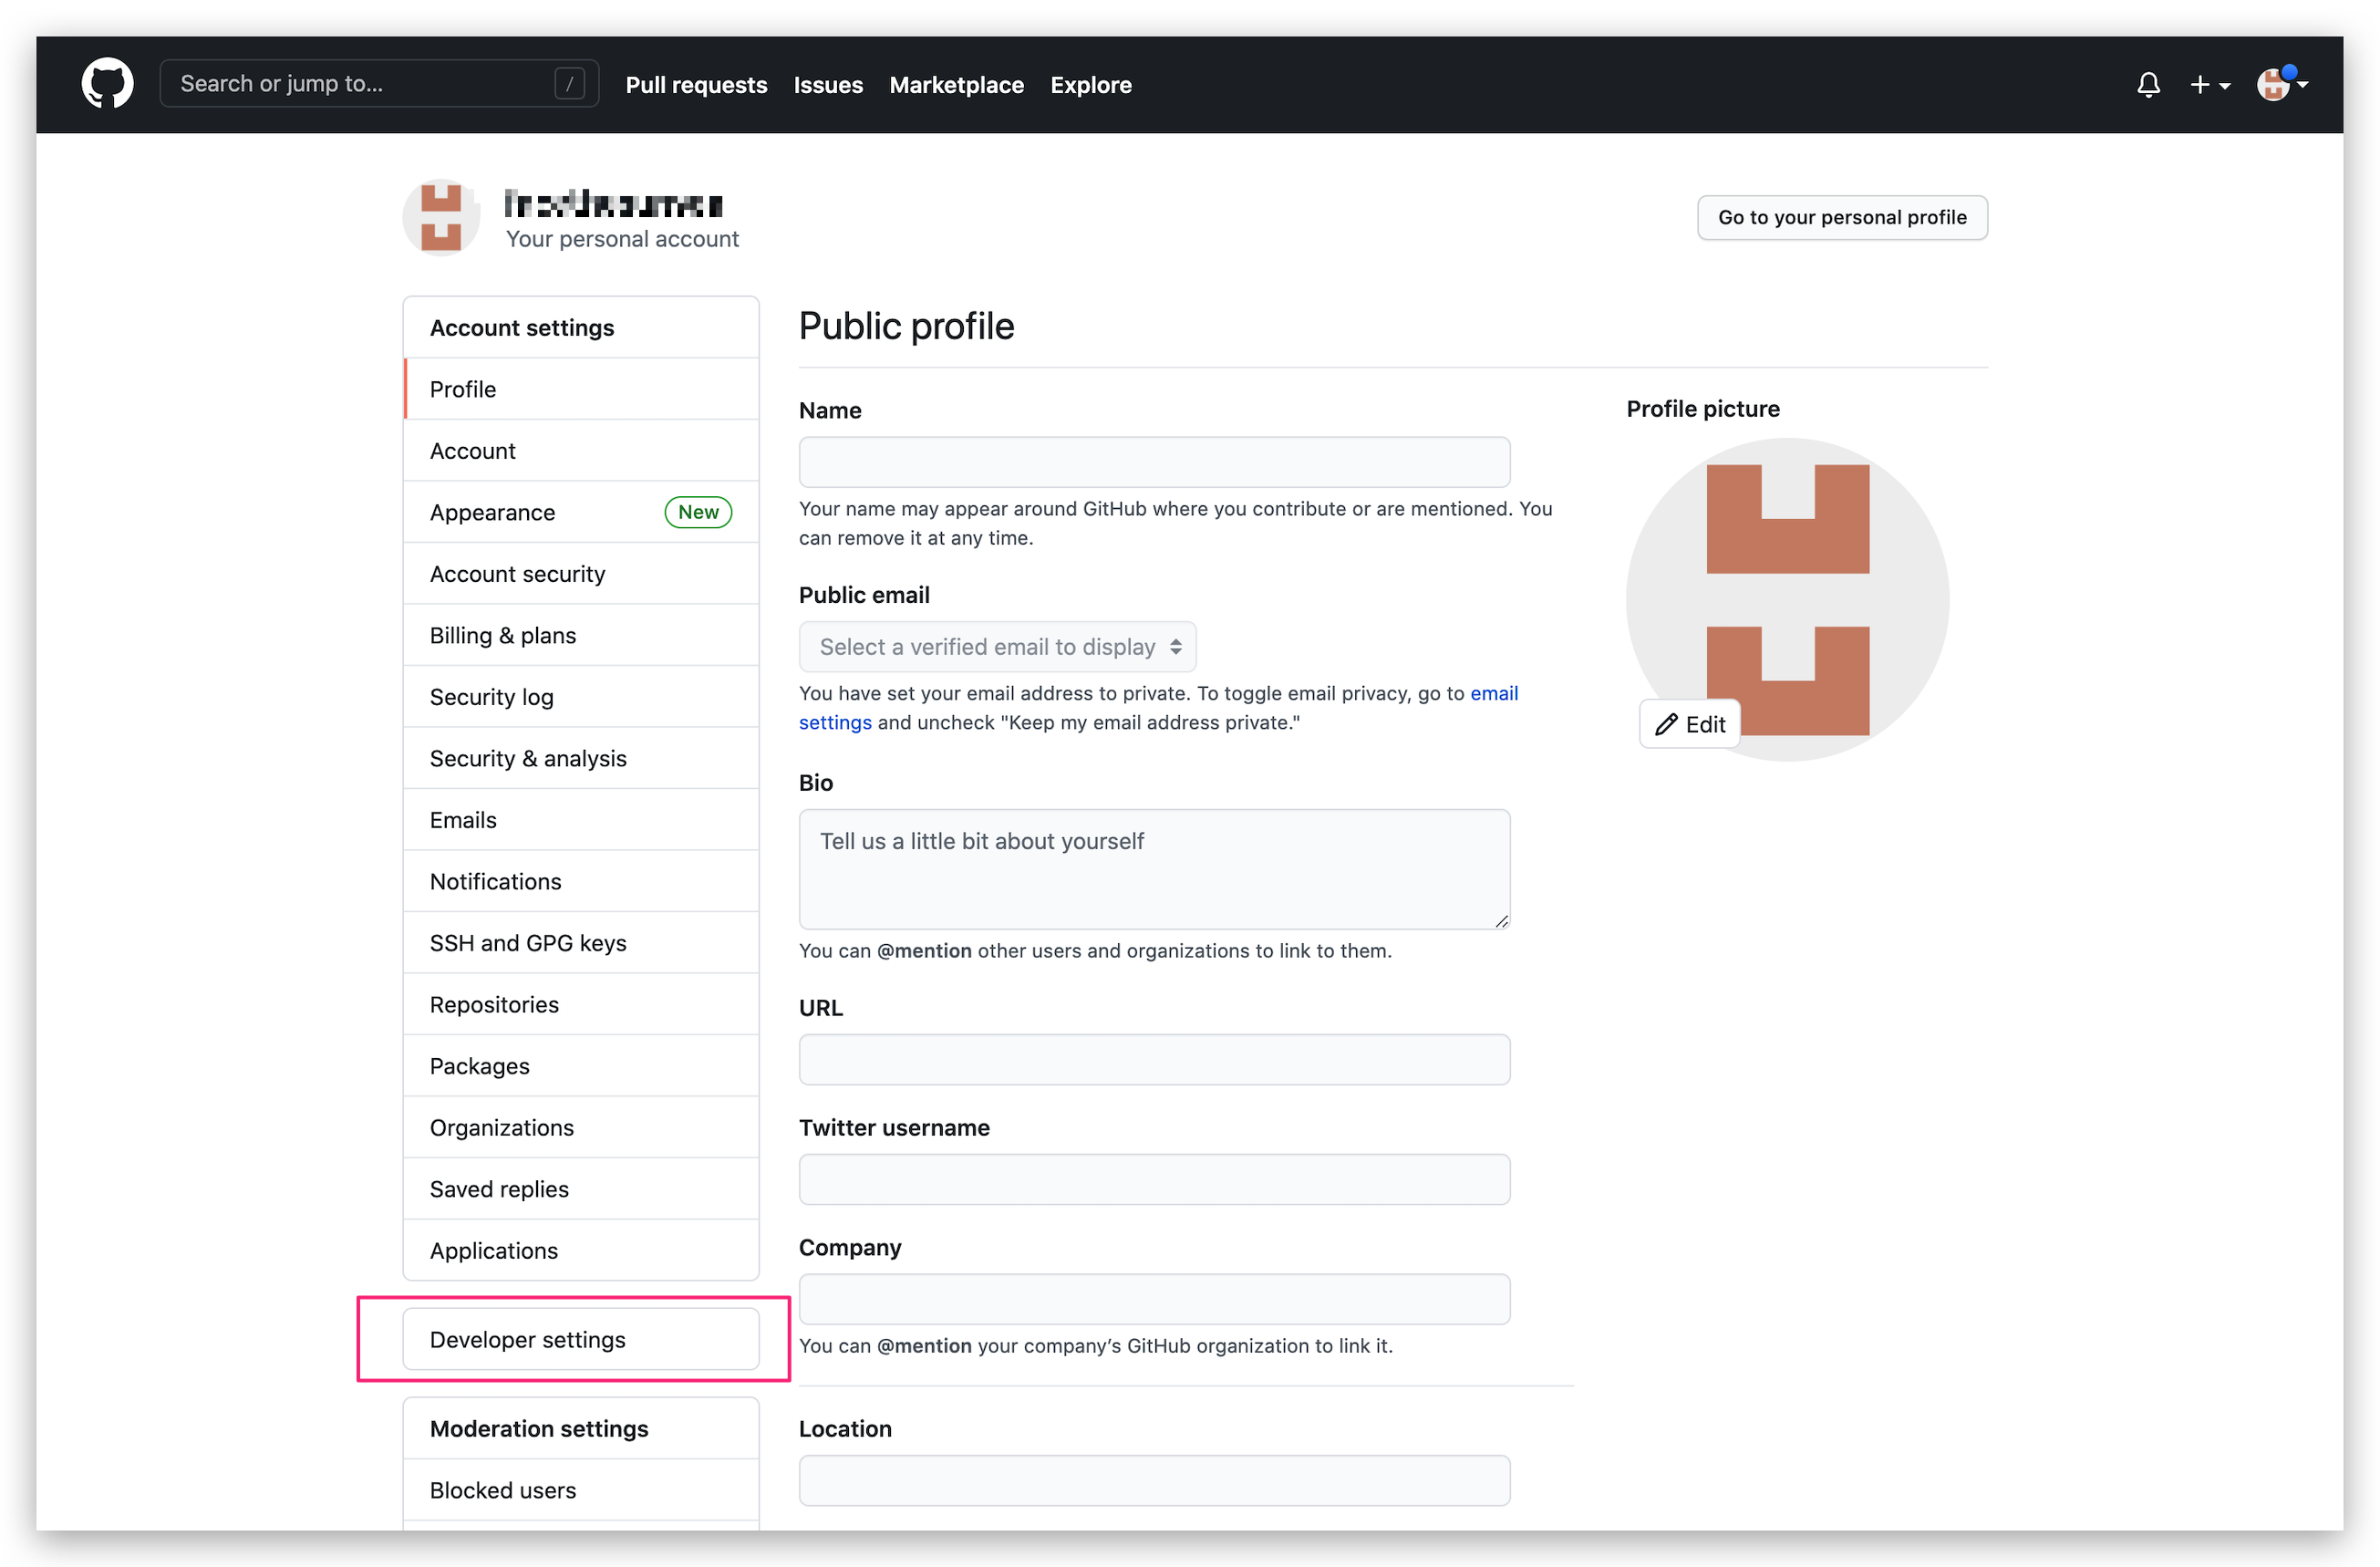
Task: Open the verified email selector dropdown
Action: 996,646
